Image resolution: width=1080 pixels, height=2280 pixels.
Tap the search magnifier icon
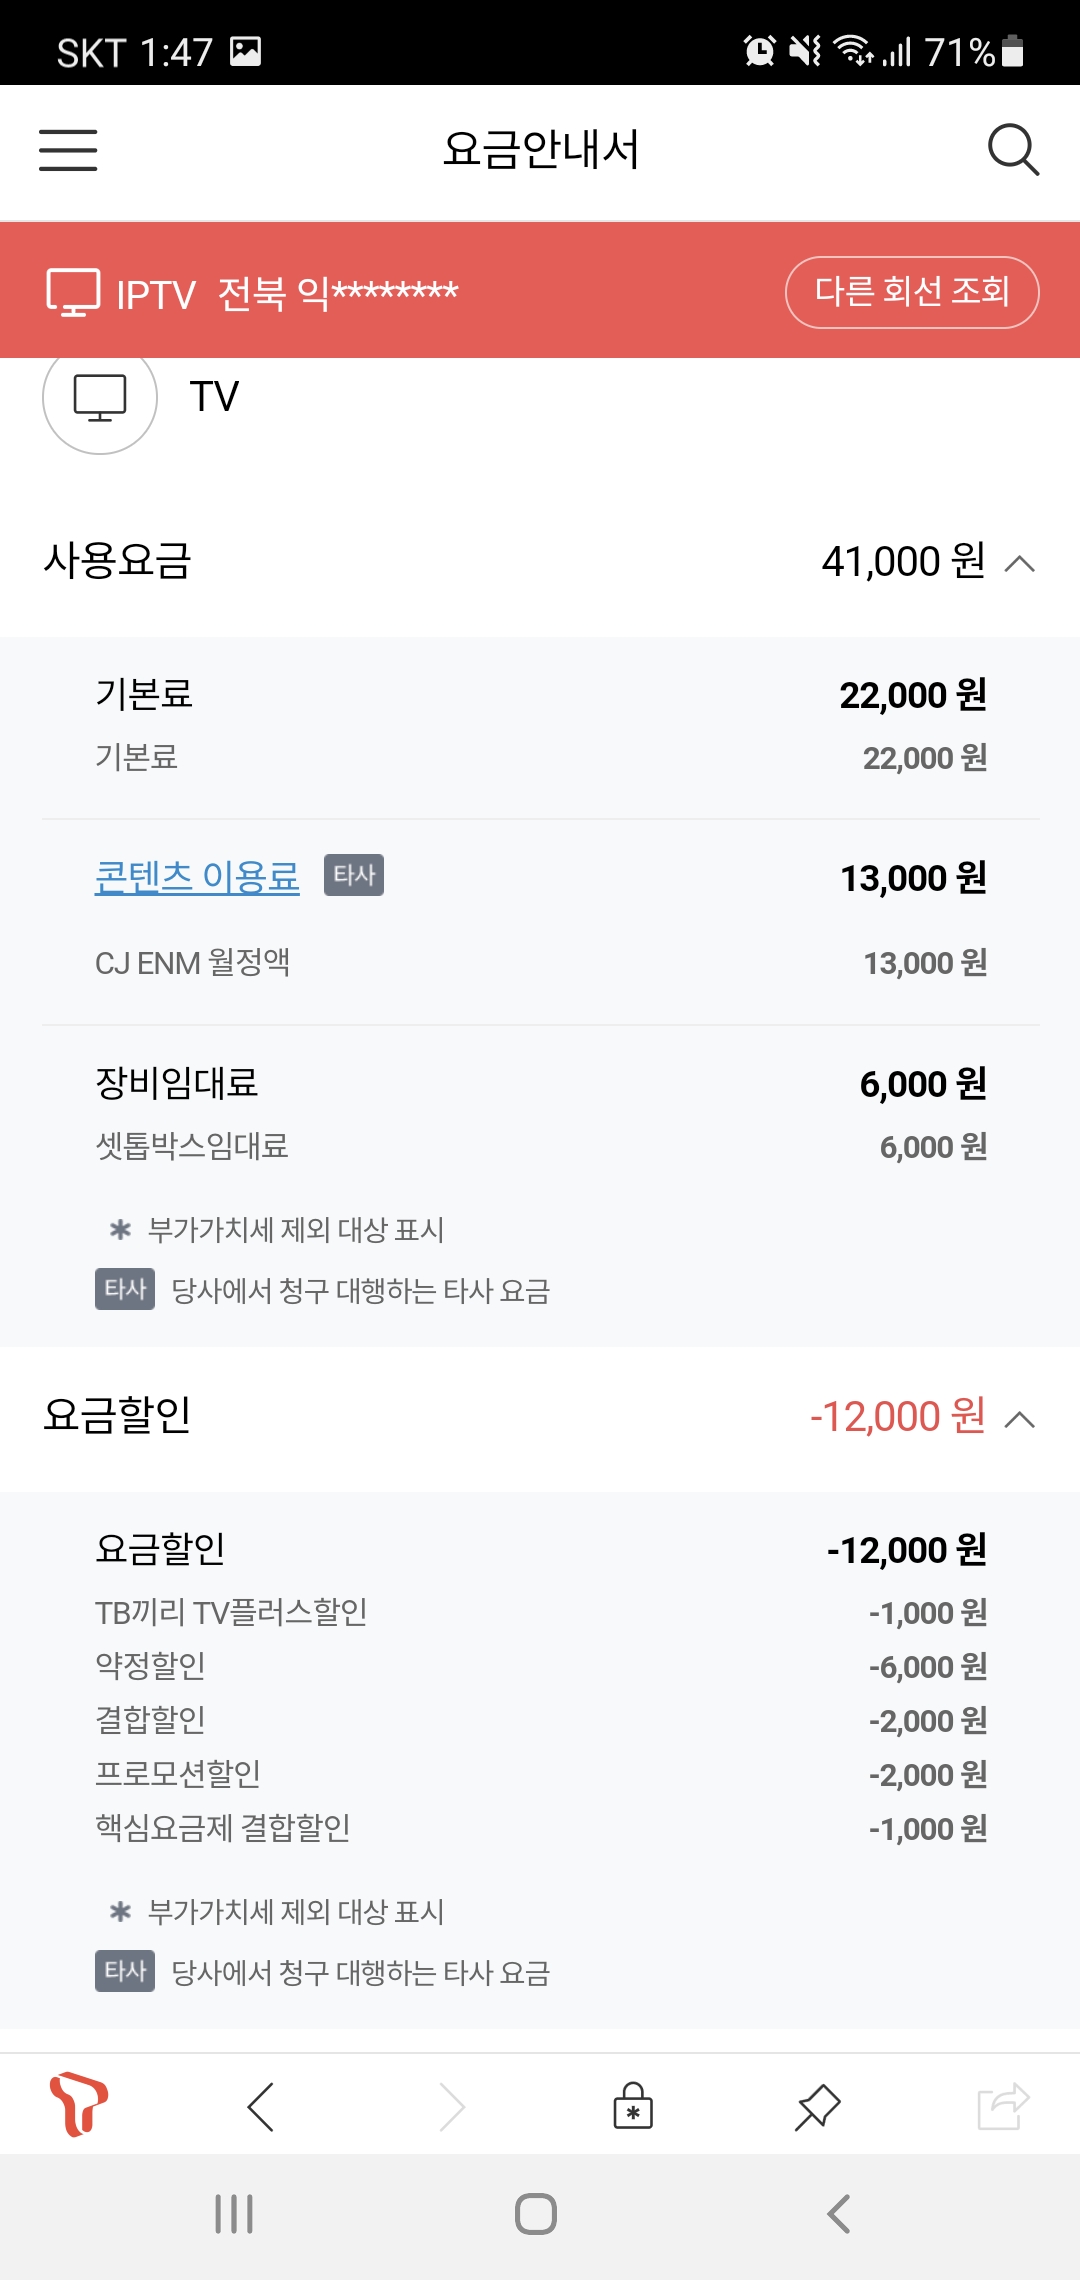(x=1013, y=150)
